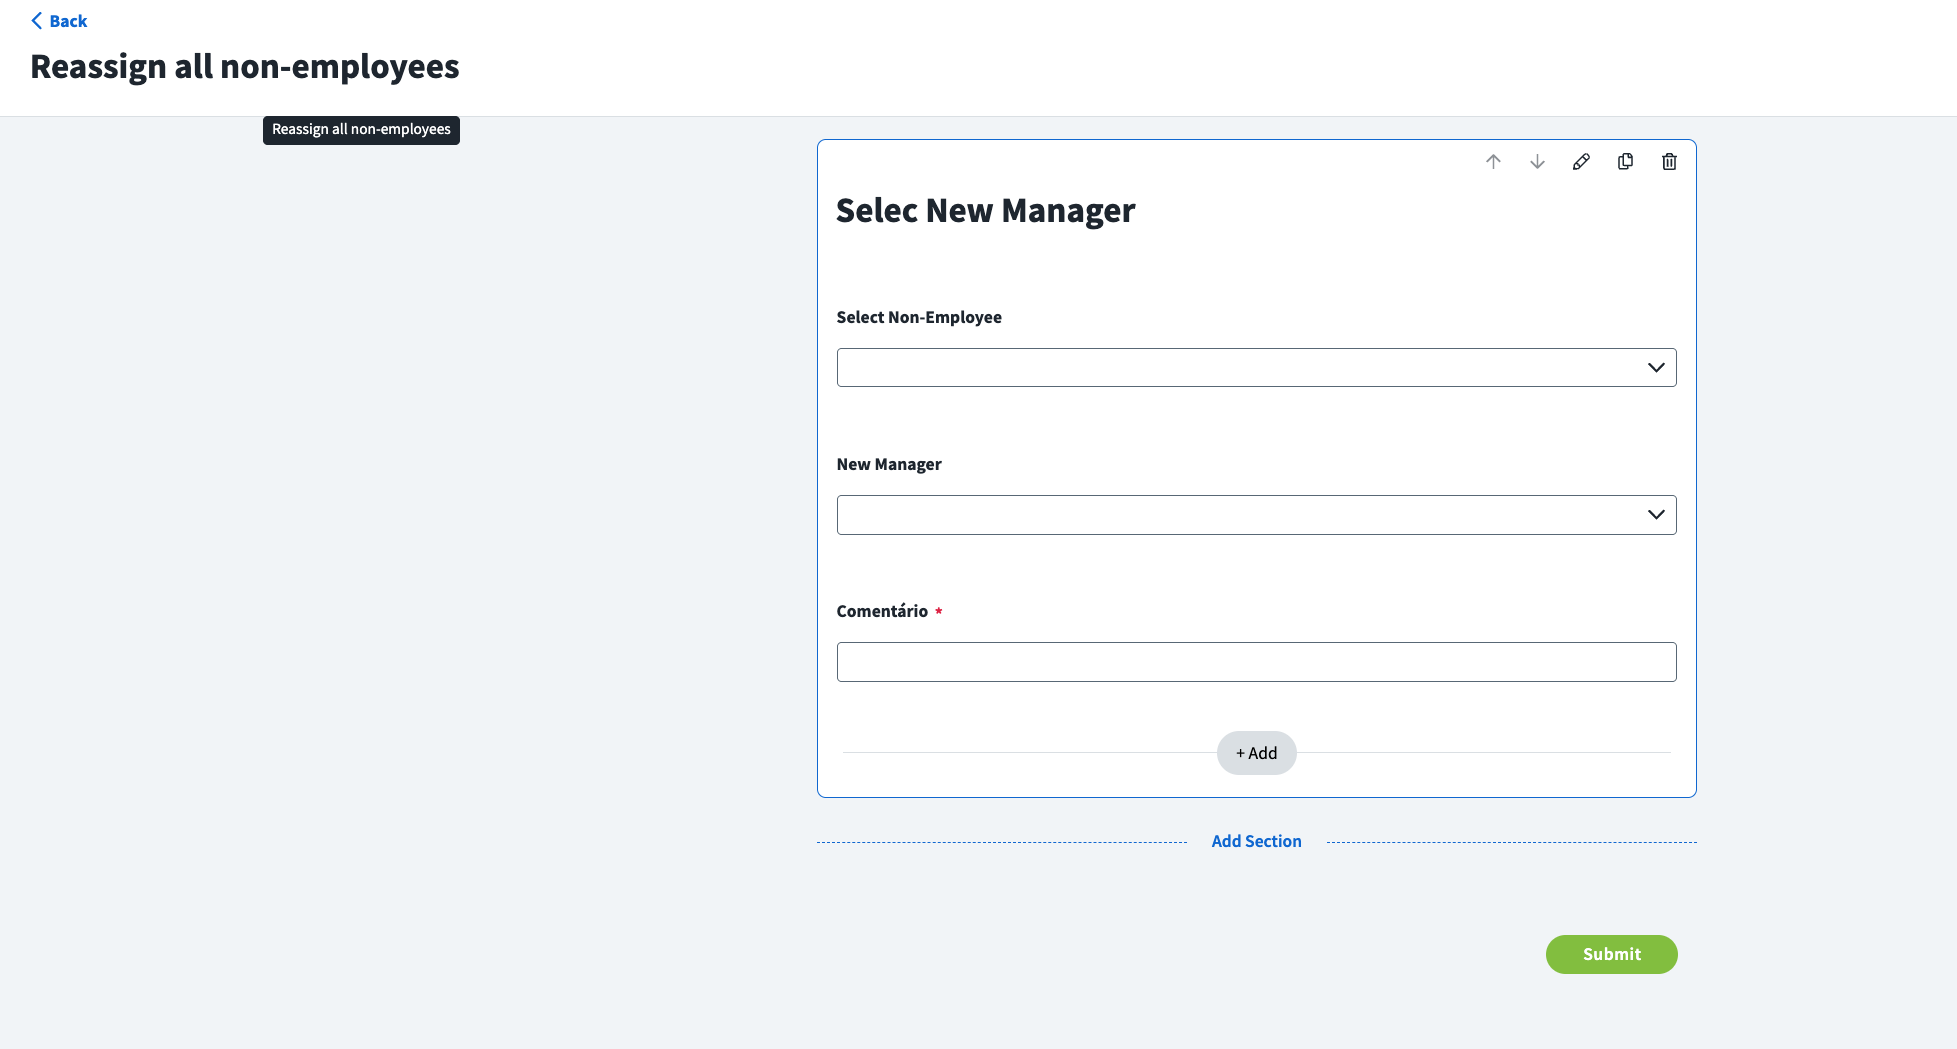Image resolution: width=1957 pixels, height=1049 pixels.
Task: Duplicate the section with the copy icon
Action: coord(1625,162)
